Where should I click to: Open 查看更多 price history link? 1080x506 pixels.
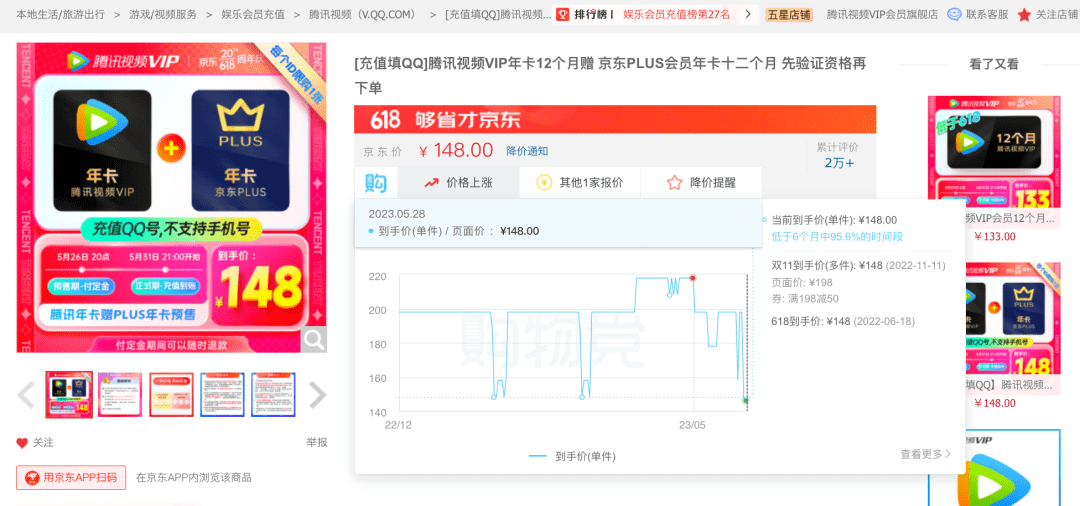click(x=925, y=454)
